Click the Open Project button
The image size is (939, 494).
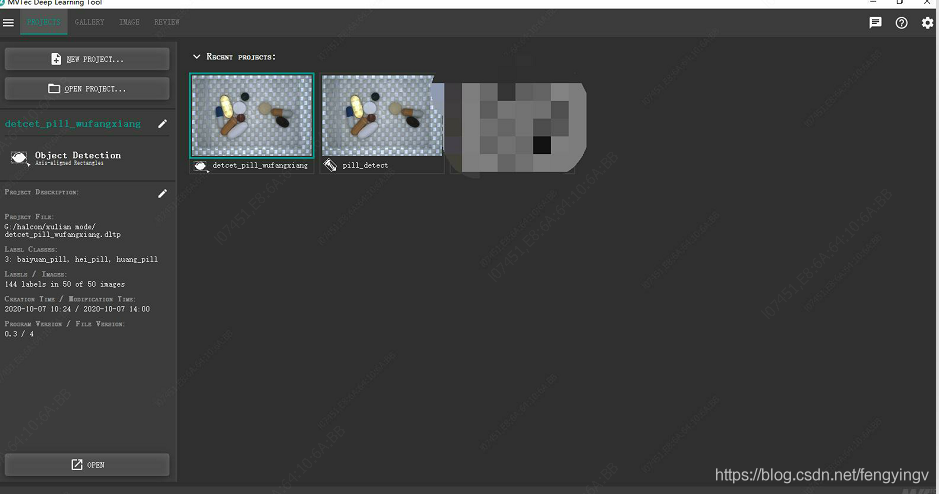point(87,89)
